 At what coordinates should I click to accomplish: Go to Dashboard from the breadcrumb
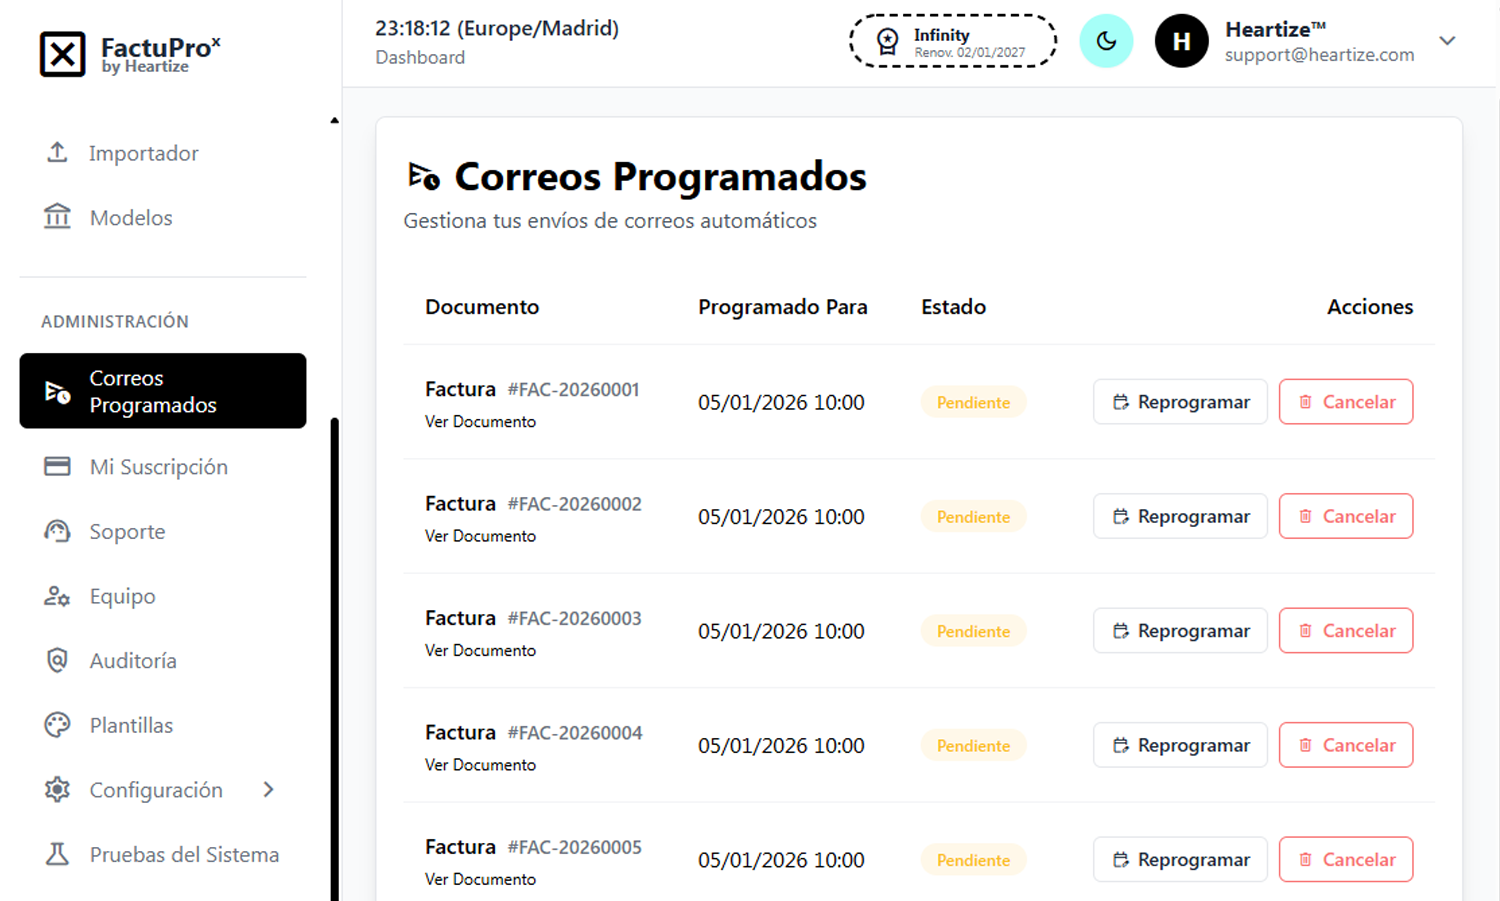420,57
